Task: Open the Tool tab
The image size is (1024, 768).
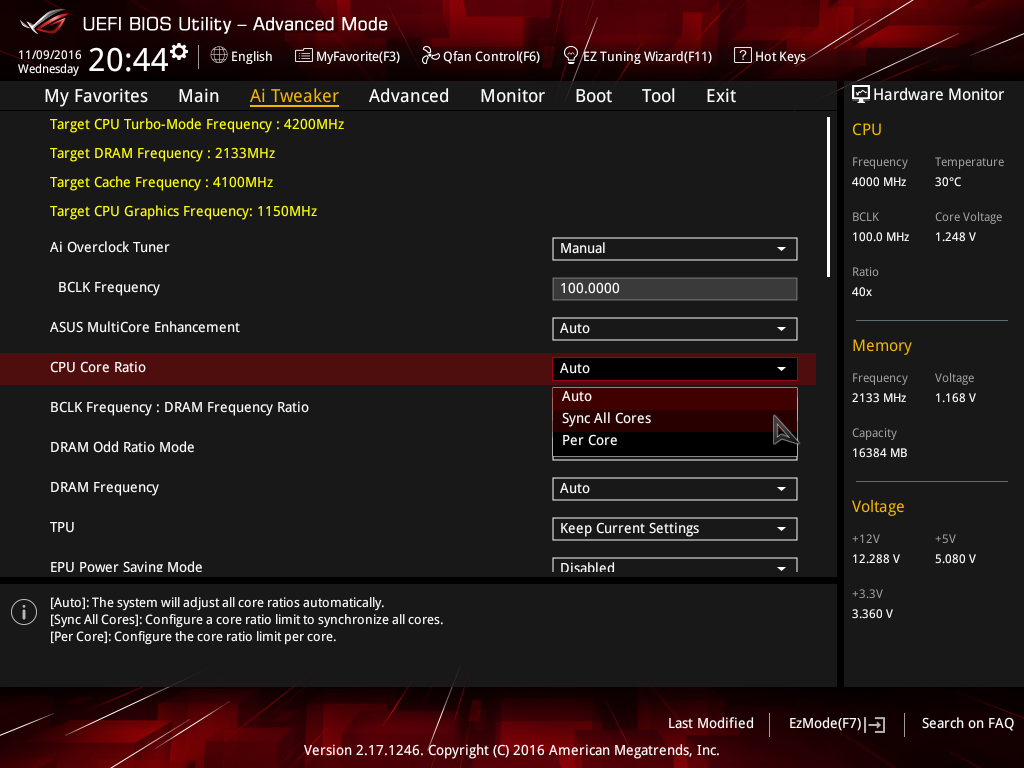Action: click(x=658, y=96)
